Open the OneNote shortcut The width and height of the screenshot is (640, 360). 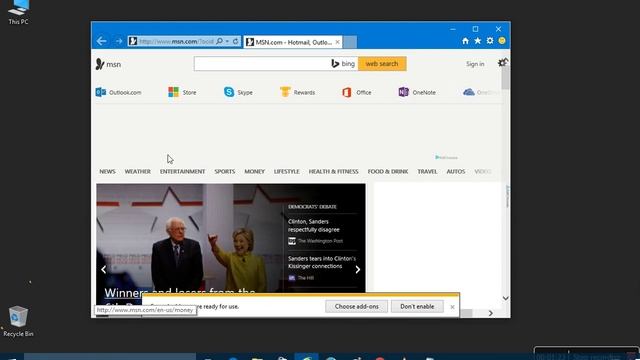417,93
